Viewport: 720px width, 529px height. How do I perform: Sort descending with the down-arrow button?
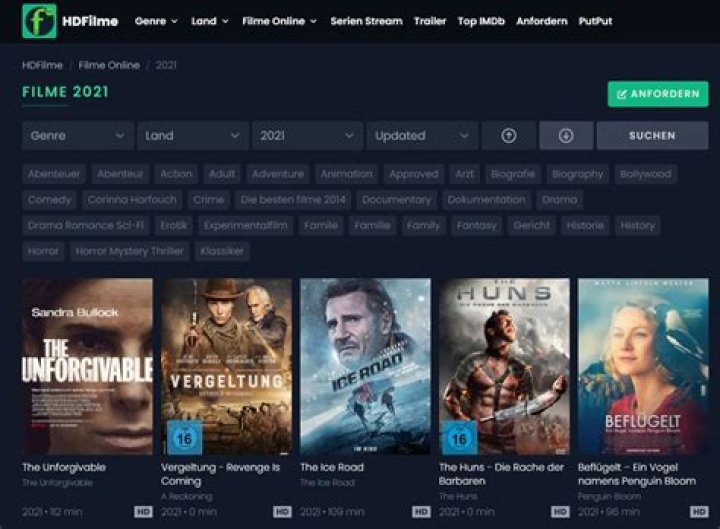(566, 135)
